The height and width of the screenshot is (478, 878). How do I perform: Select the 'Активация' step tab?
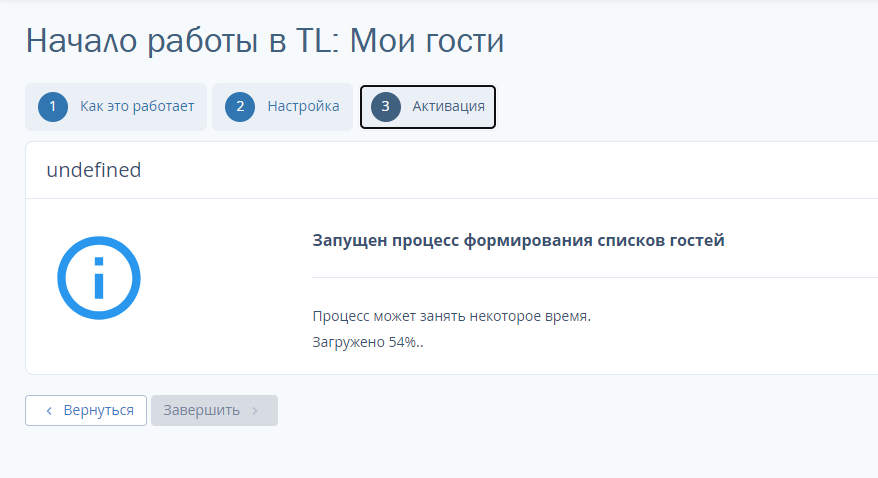click(x=428, y=107)
